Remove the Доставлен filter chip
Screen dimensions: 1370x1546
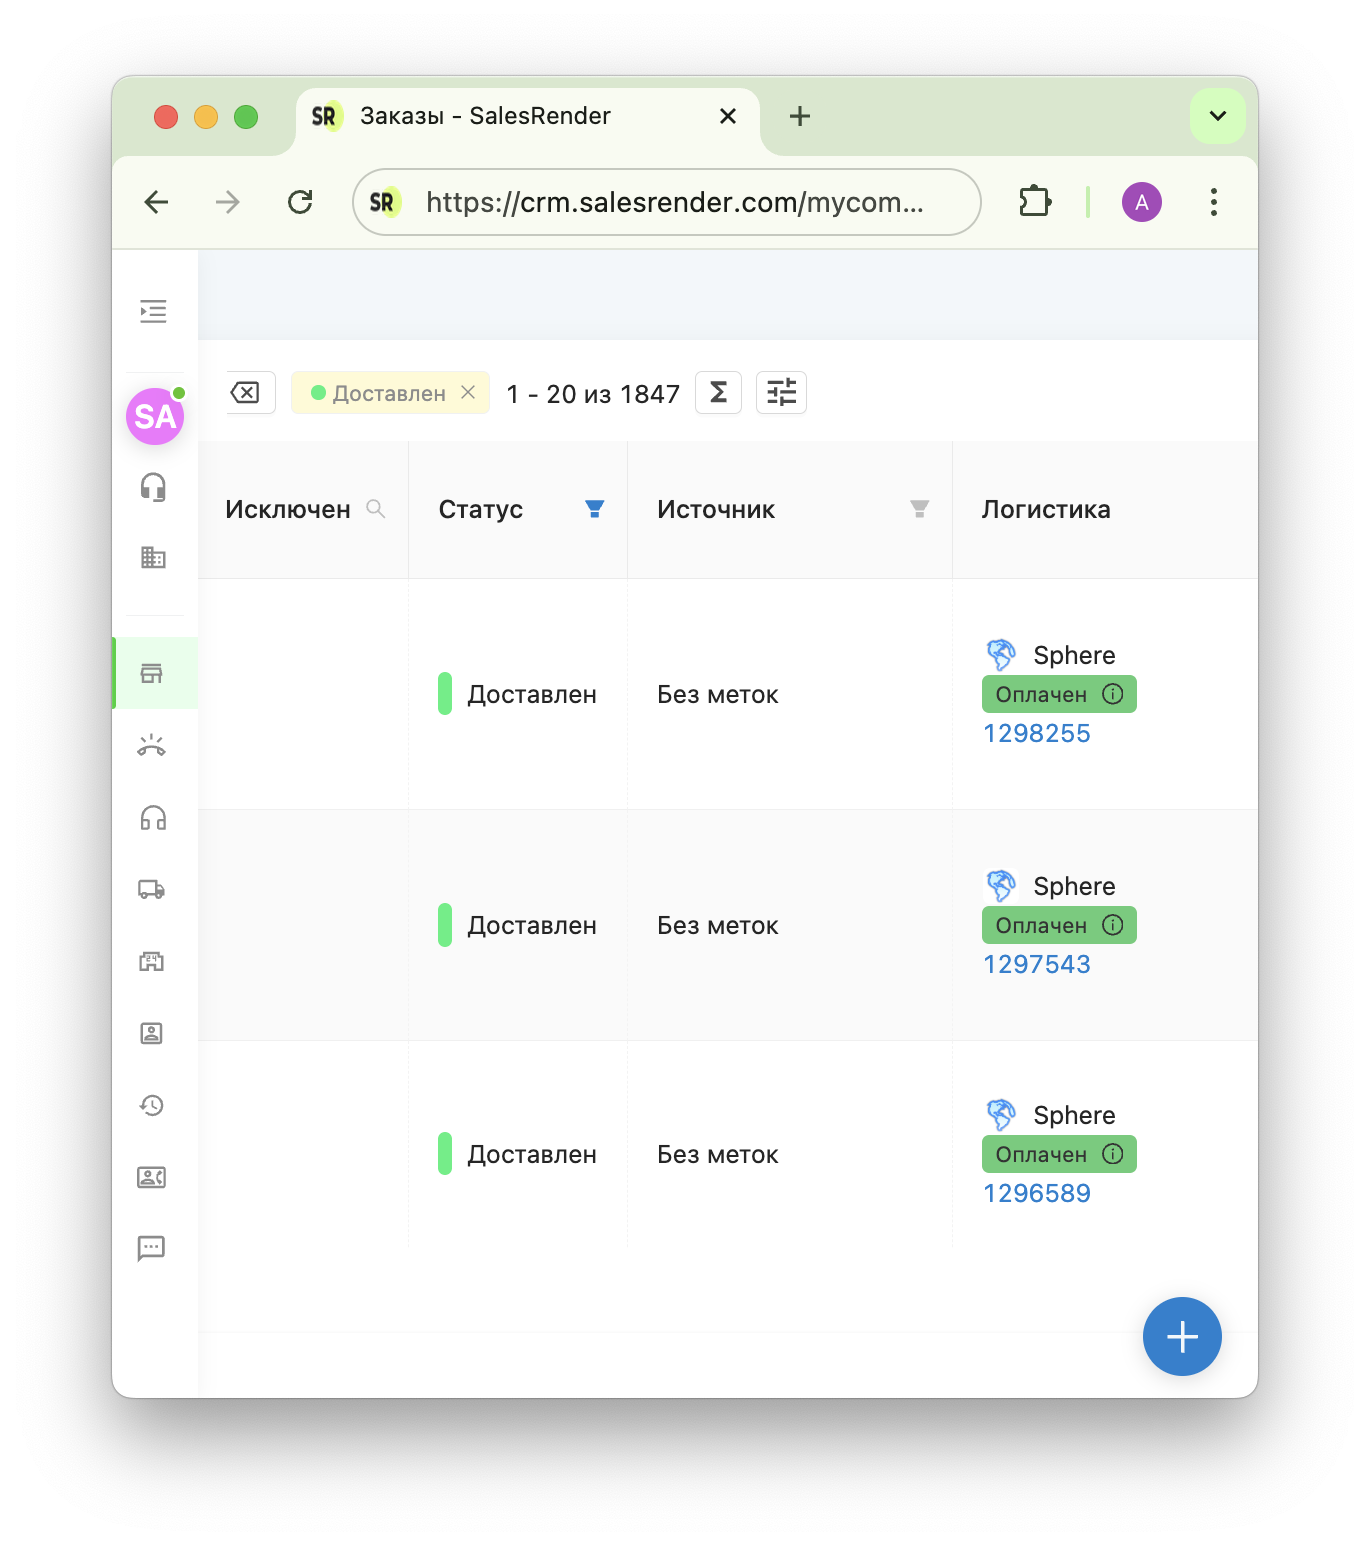point(468,392)
